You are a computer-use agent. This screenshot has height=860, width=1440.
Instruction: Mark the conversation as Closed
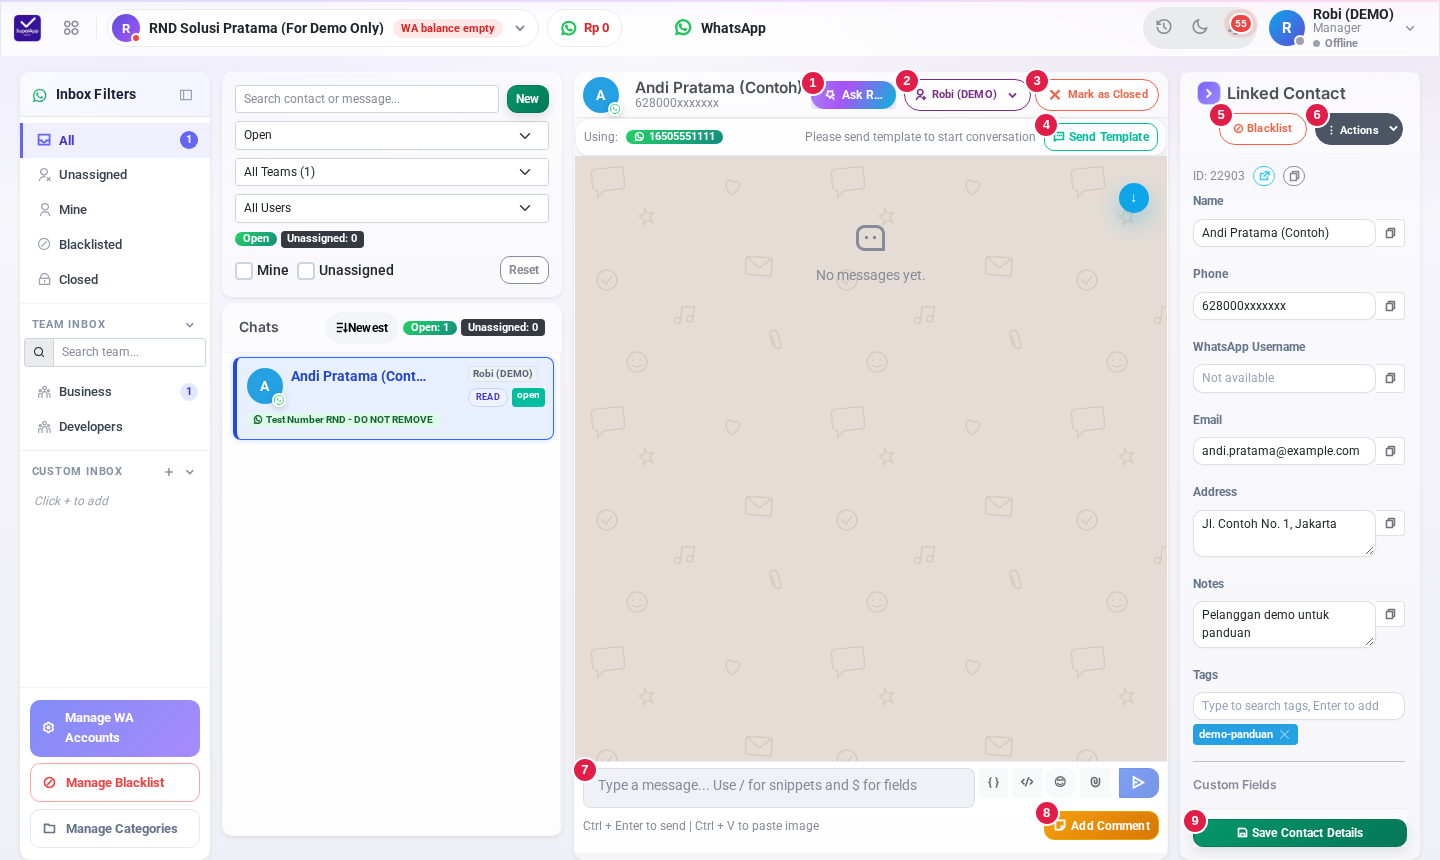[x=1097, y=95]
